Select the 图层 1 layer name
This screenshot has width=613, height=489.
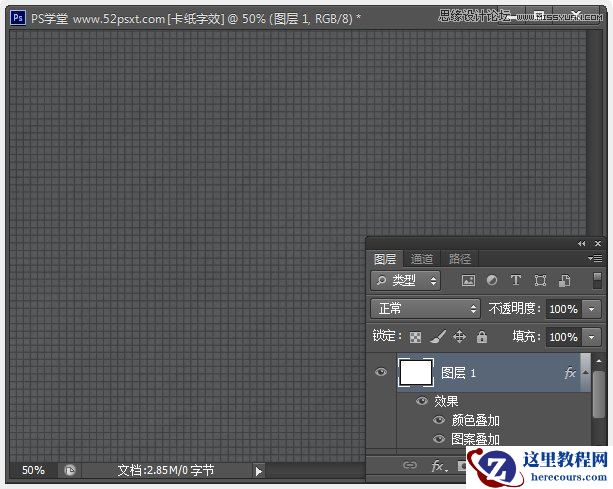click(458, 373)
